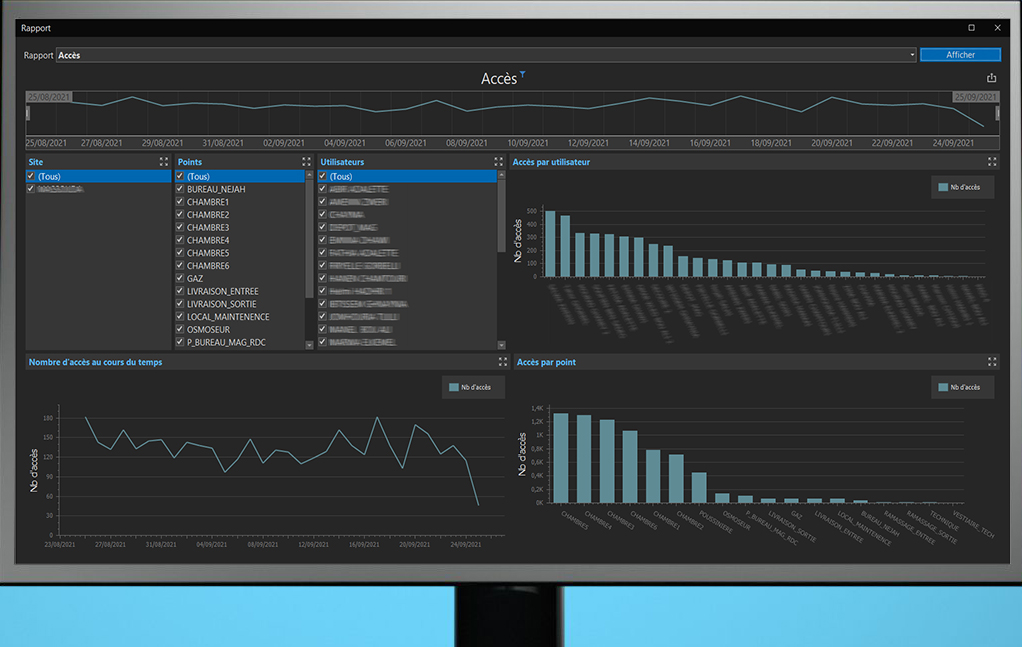The height and width of the screenshot is (647, 1022).
Task: Click Nb d'accès legend in Accès par point
Action: pos(960,388)
